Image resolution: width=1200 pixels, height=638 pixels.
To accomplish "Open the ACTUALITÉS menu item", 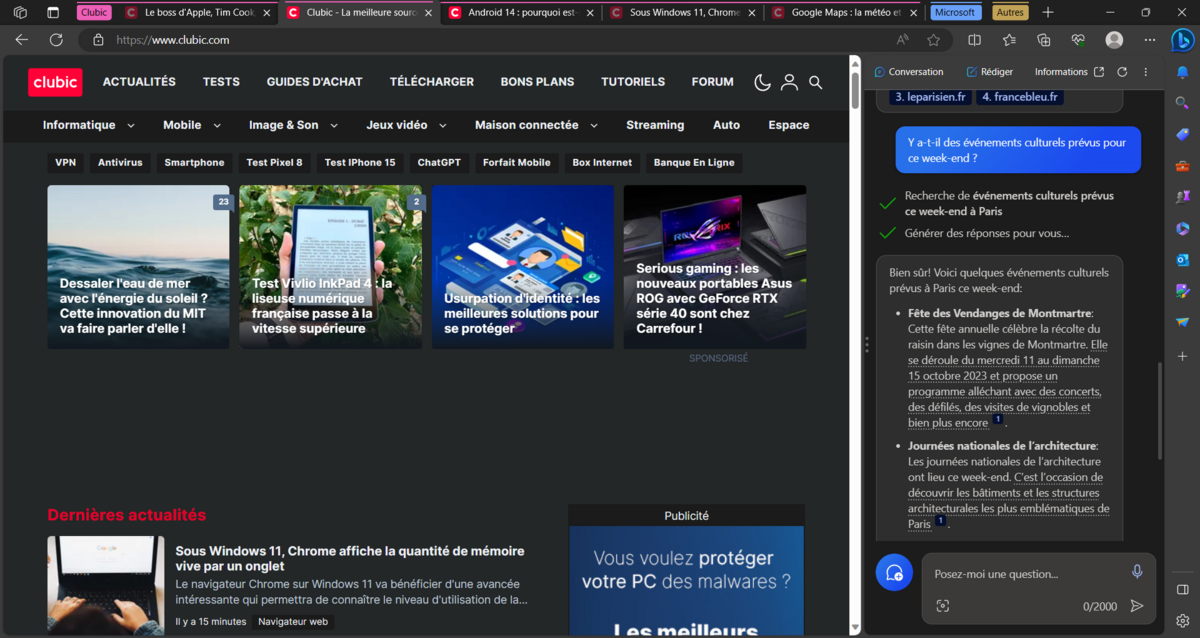I will (139, 82).
